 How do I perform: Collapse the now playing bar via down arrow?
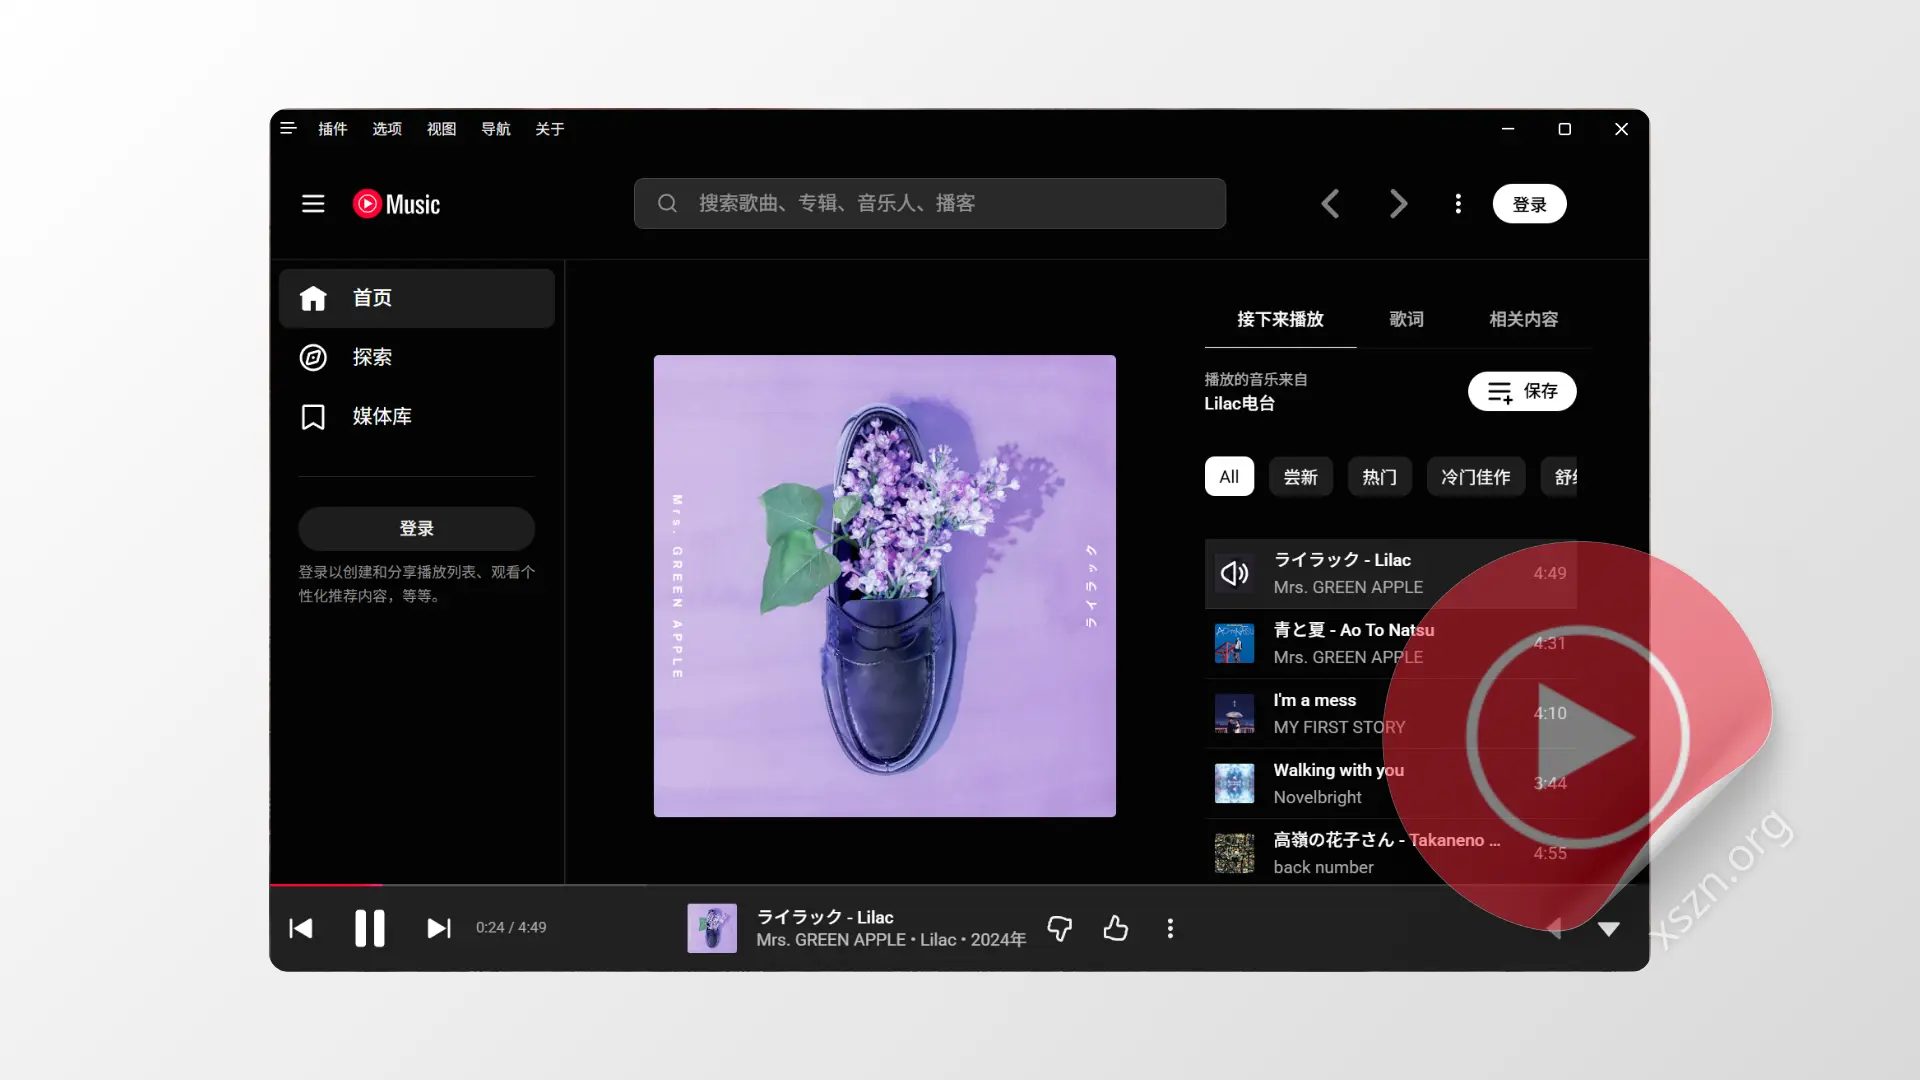[x=1608, y=928]
